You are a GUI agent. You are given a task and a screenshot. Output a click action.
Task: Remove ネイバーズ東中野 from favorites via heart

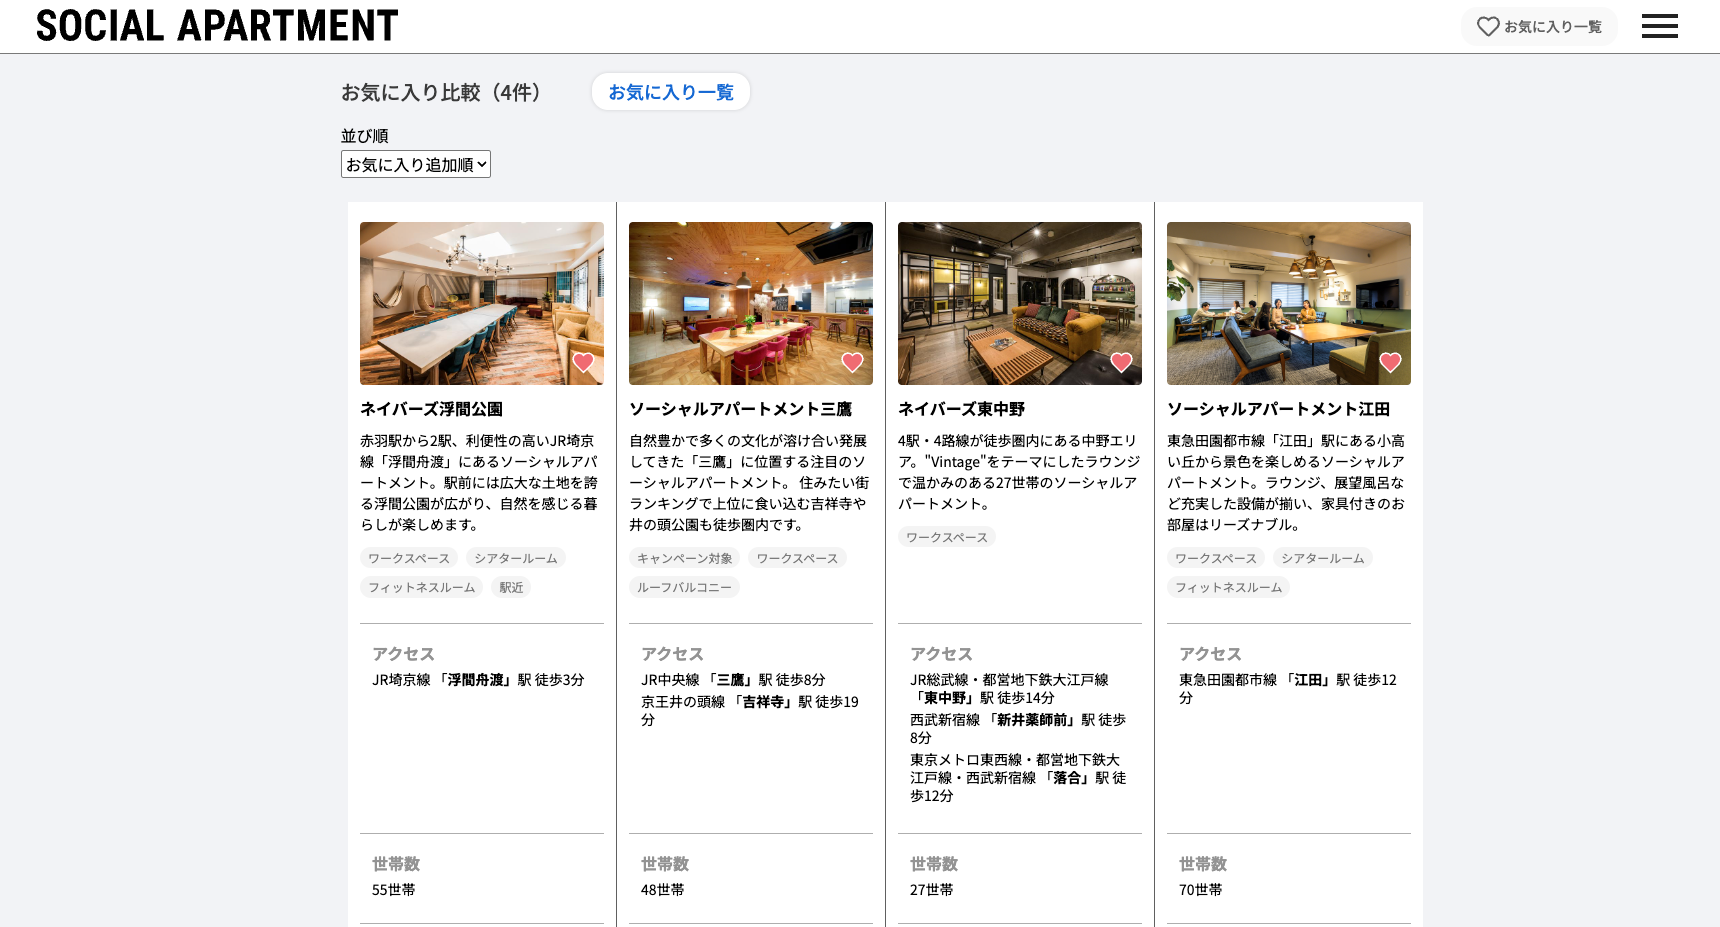1121,362
